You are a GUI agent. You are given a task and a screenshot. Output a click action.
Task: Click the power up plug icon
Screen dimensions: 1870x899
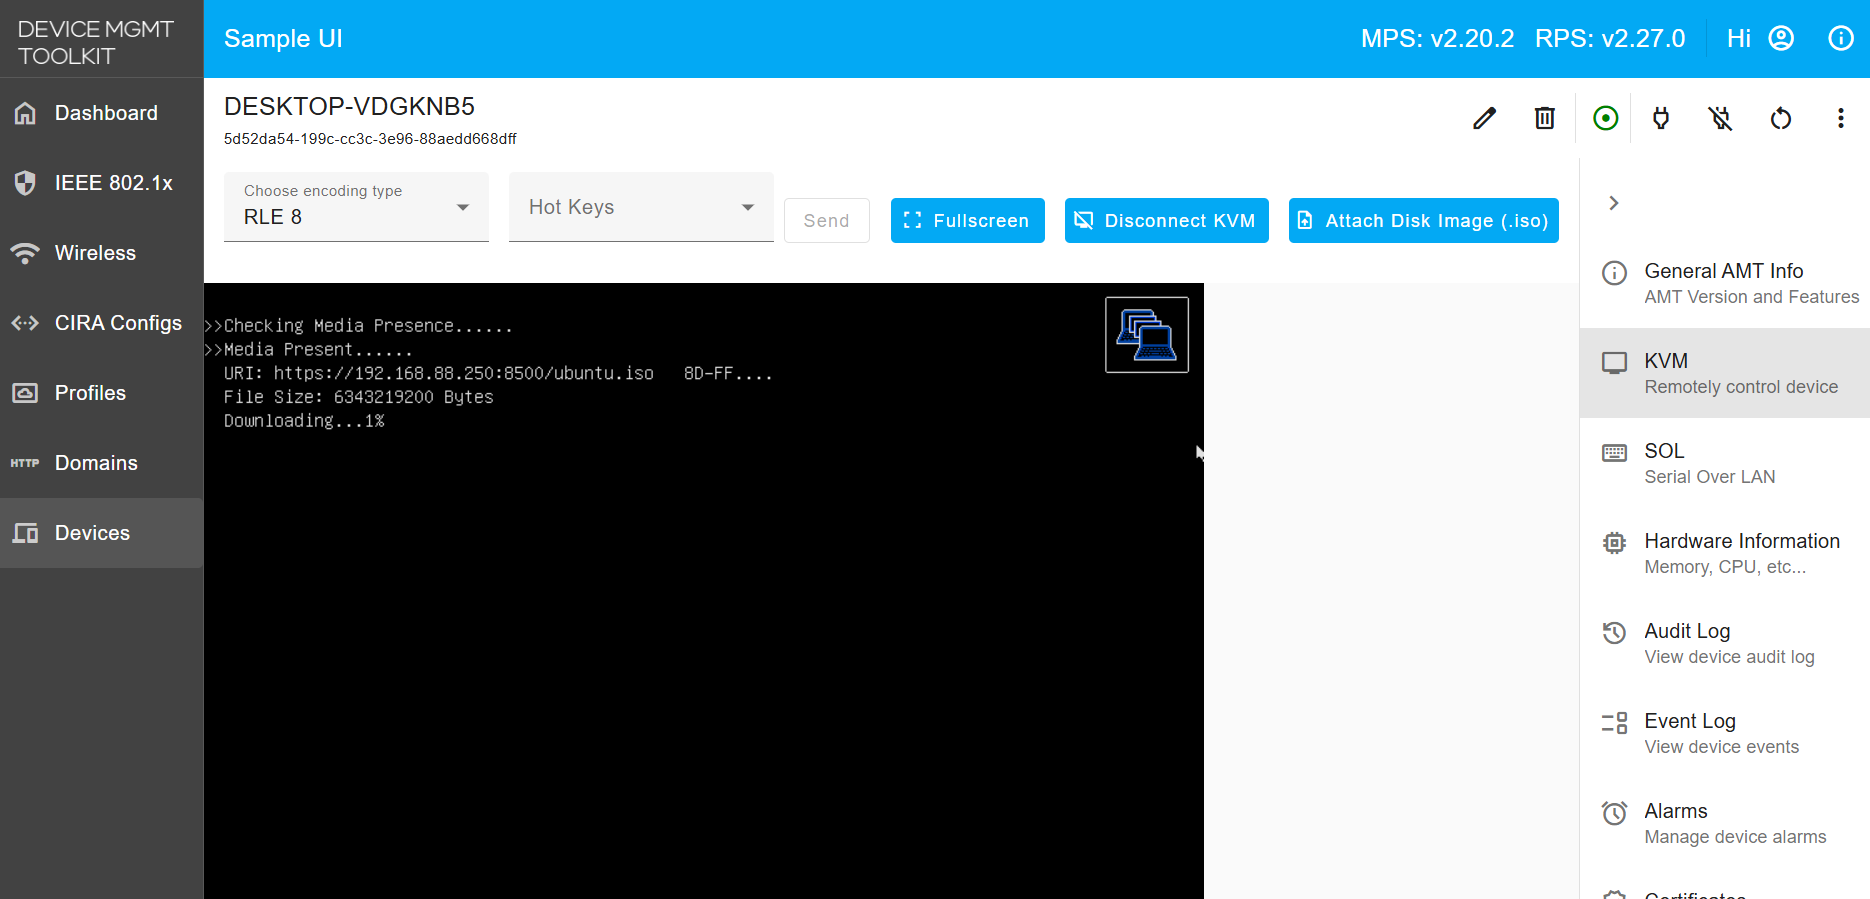(x=1661, y=118)
